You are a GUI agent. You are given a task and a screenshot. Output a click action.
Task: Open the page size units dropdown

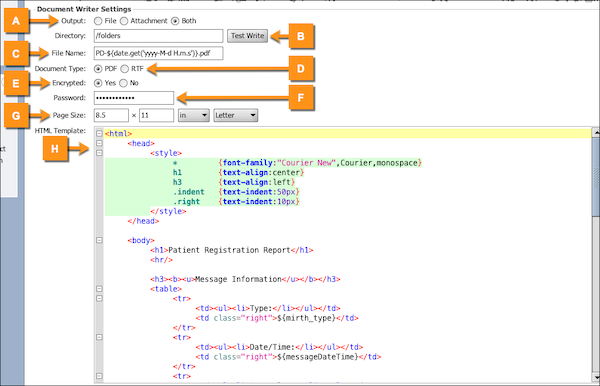pos(194,115)
